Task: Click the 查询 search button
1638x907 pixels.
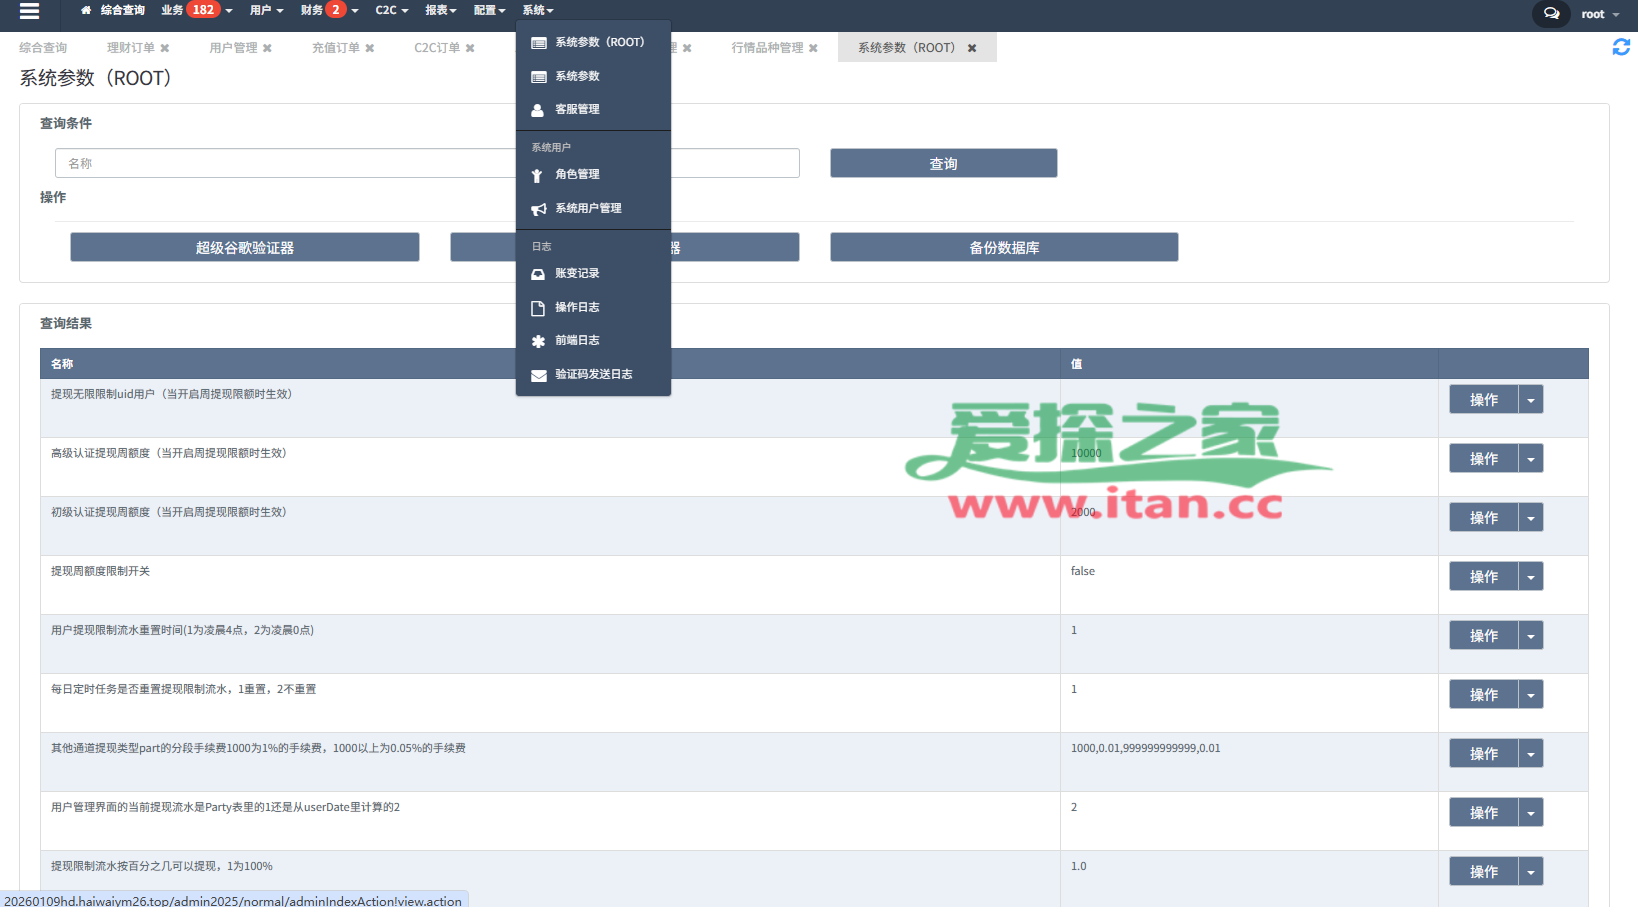Action: (x=943, y=164)
